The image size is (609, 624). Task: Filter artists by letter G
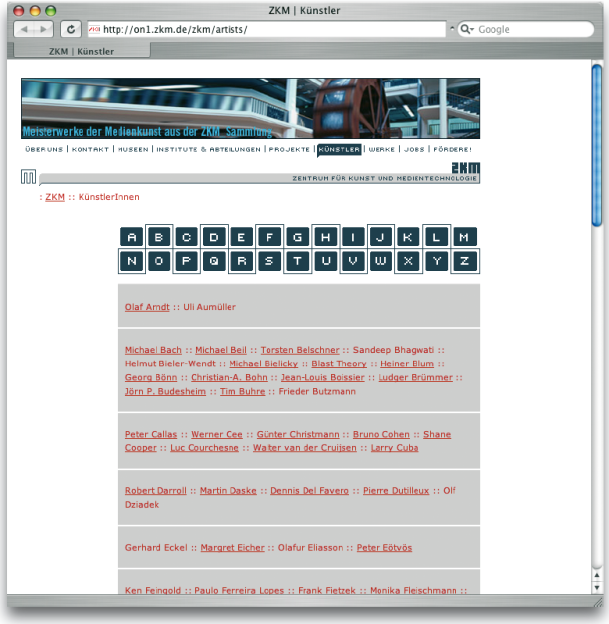297,237
